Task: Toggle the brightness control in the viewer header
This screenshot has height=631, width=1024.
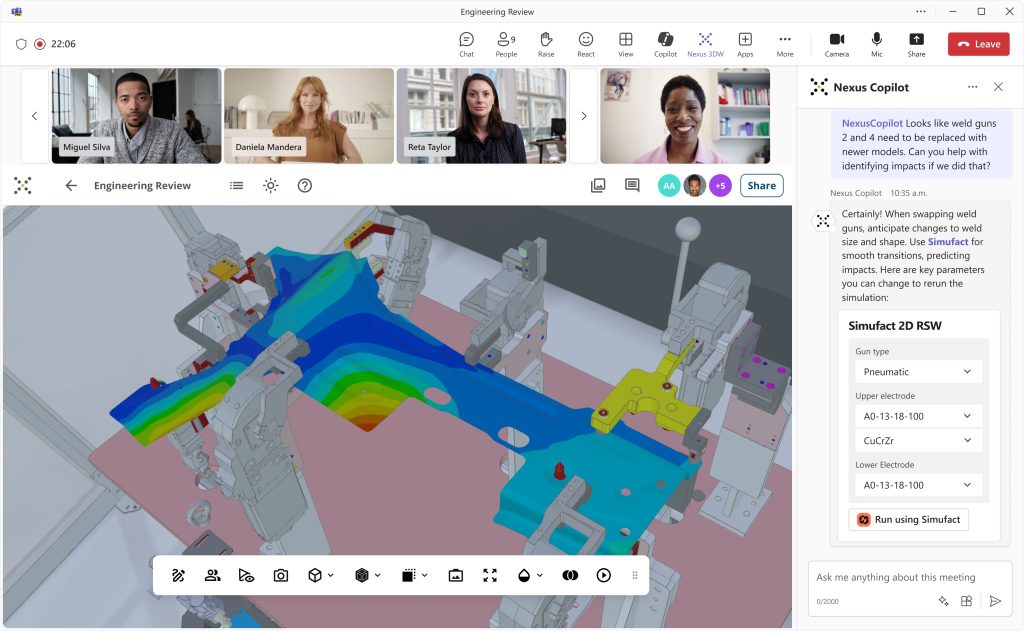Action: coord(270,185)
